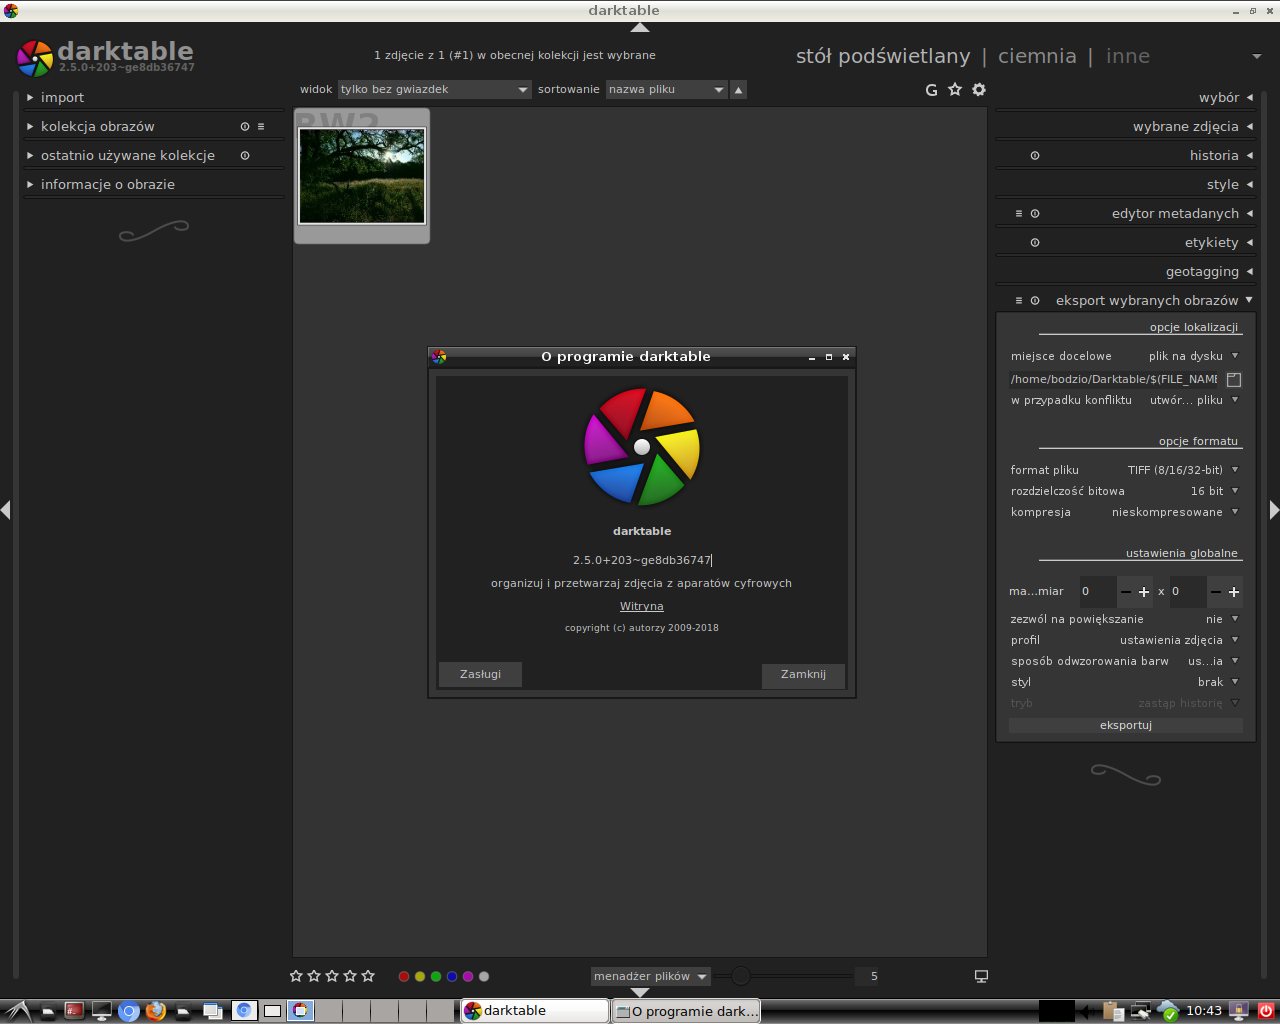The width and height of the screenshot is (1280, 1024).
Task: Open the format pliku TIFF dropdown
Action: 1182,470
